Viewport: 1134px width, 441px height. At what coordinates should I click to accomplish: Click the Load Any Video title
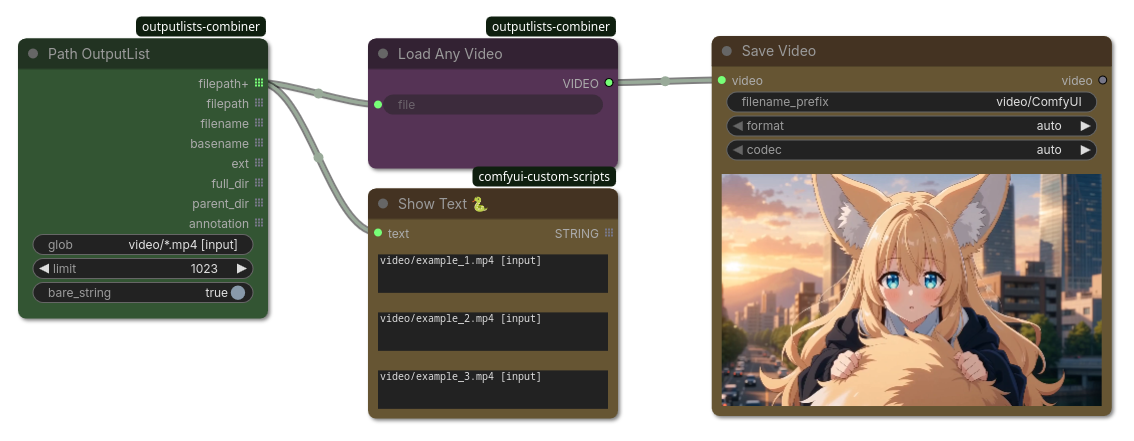[450, 54]
